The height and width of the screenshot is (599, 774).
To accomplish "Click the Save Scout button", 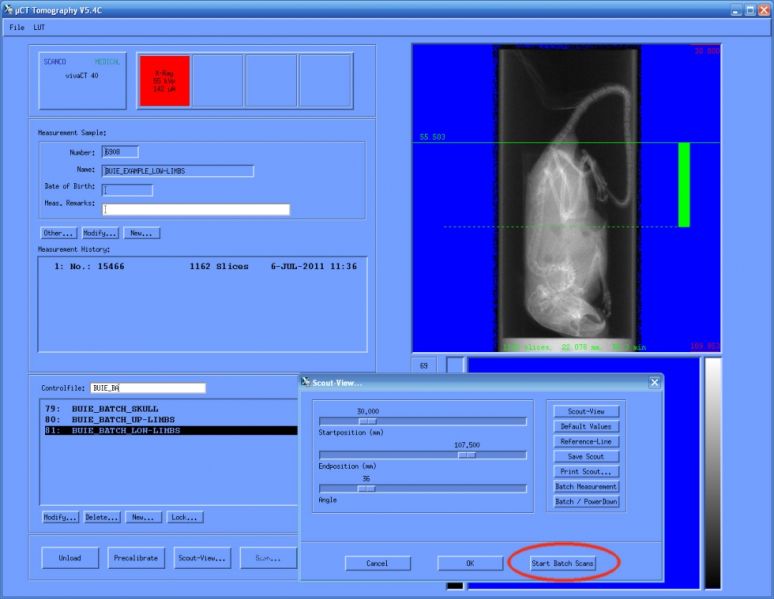I will tap(586, 457).
